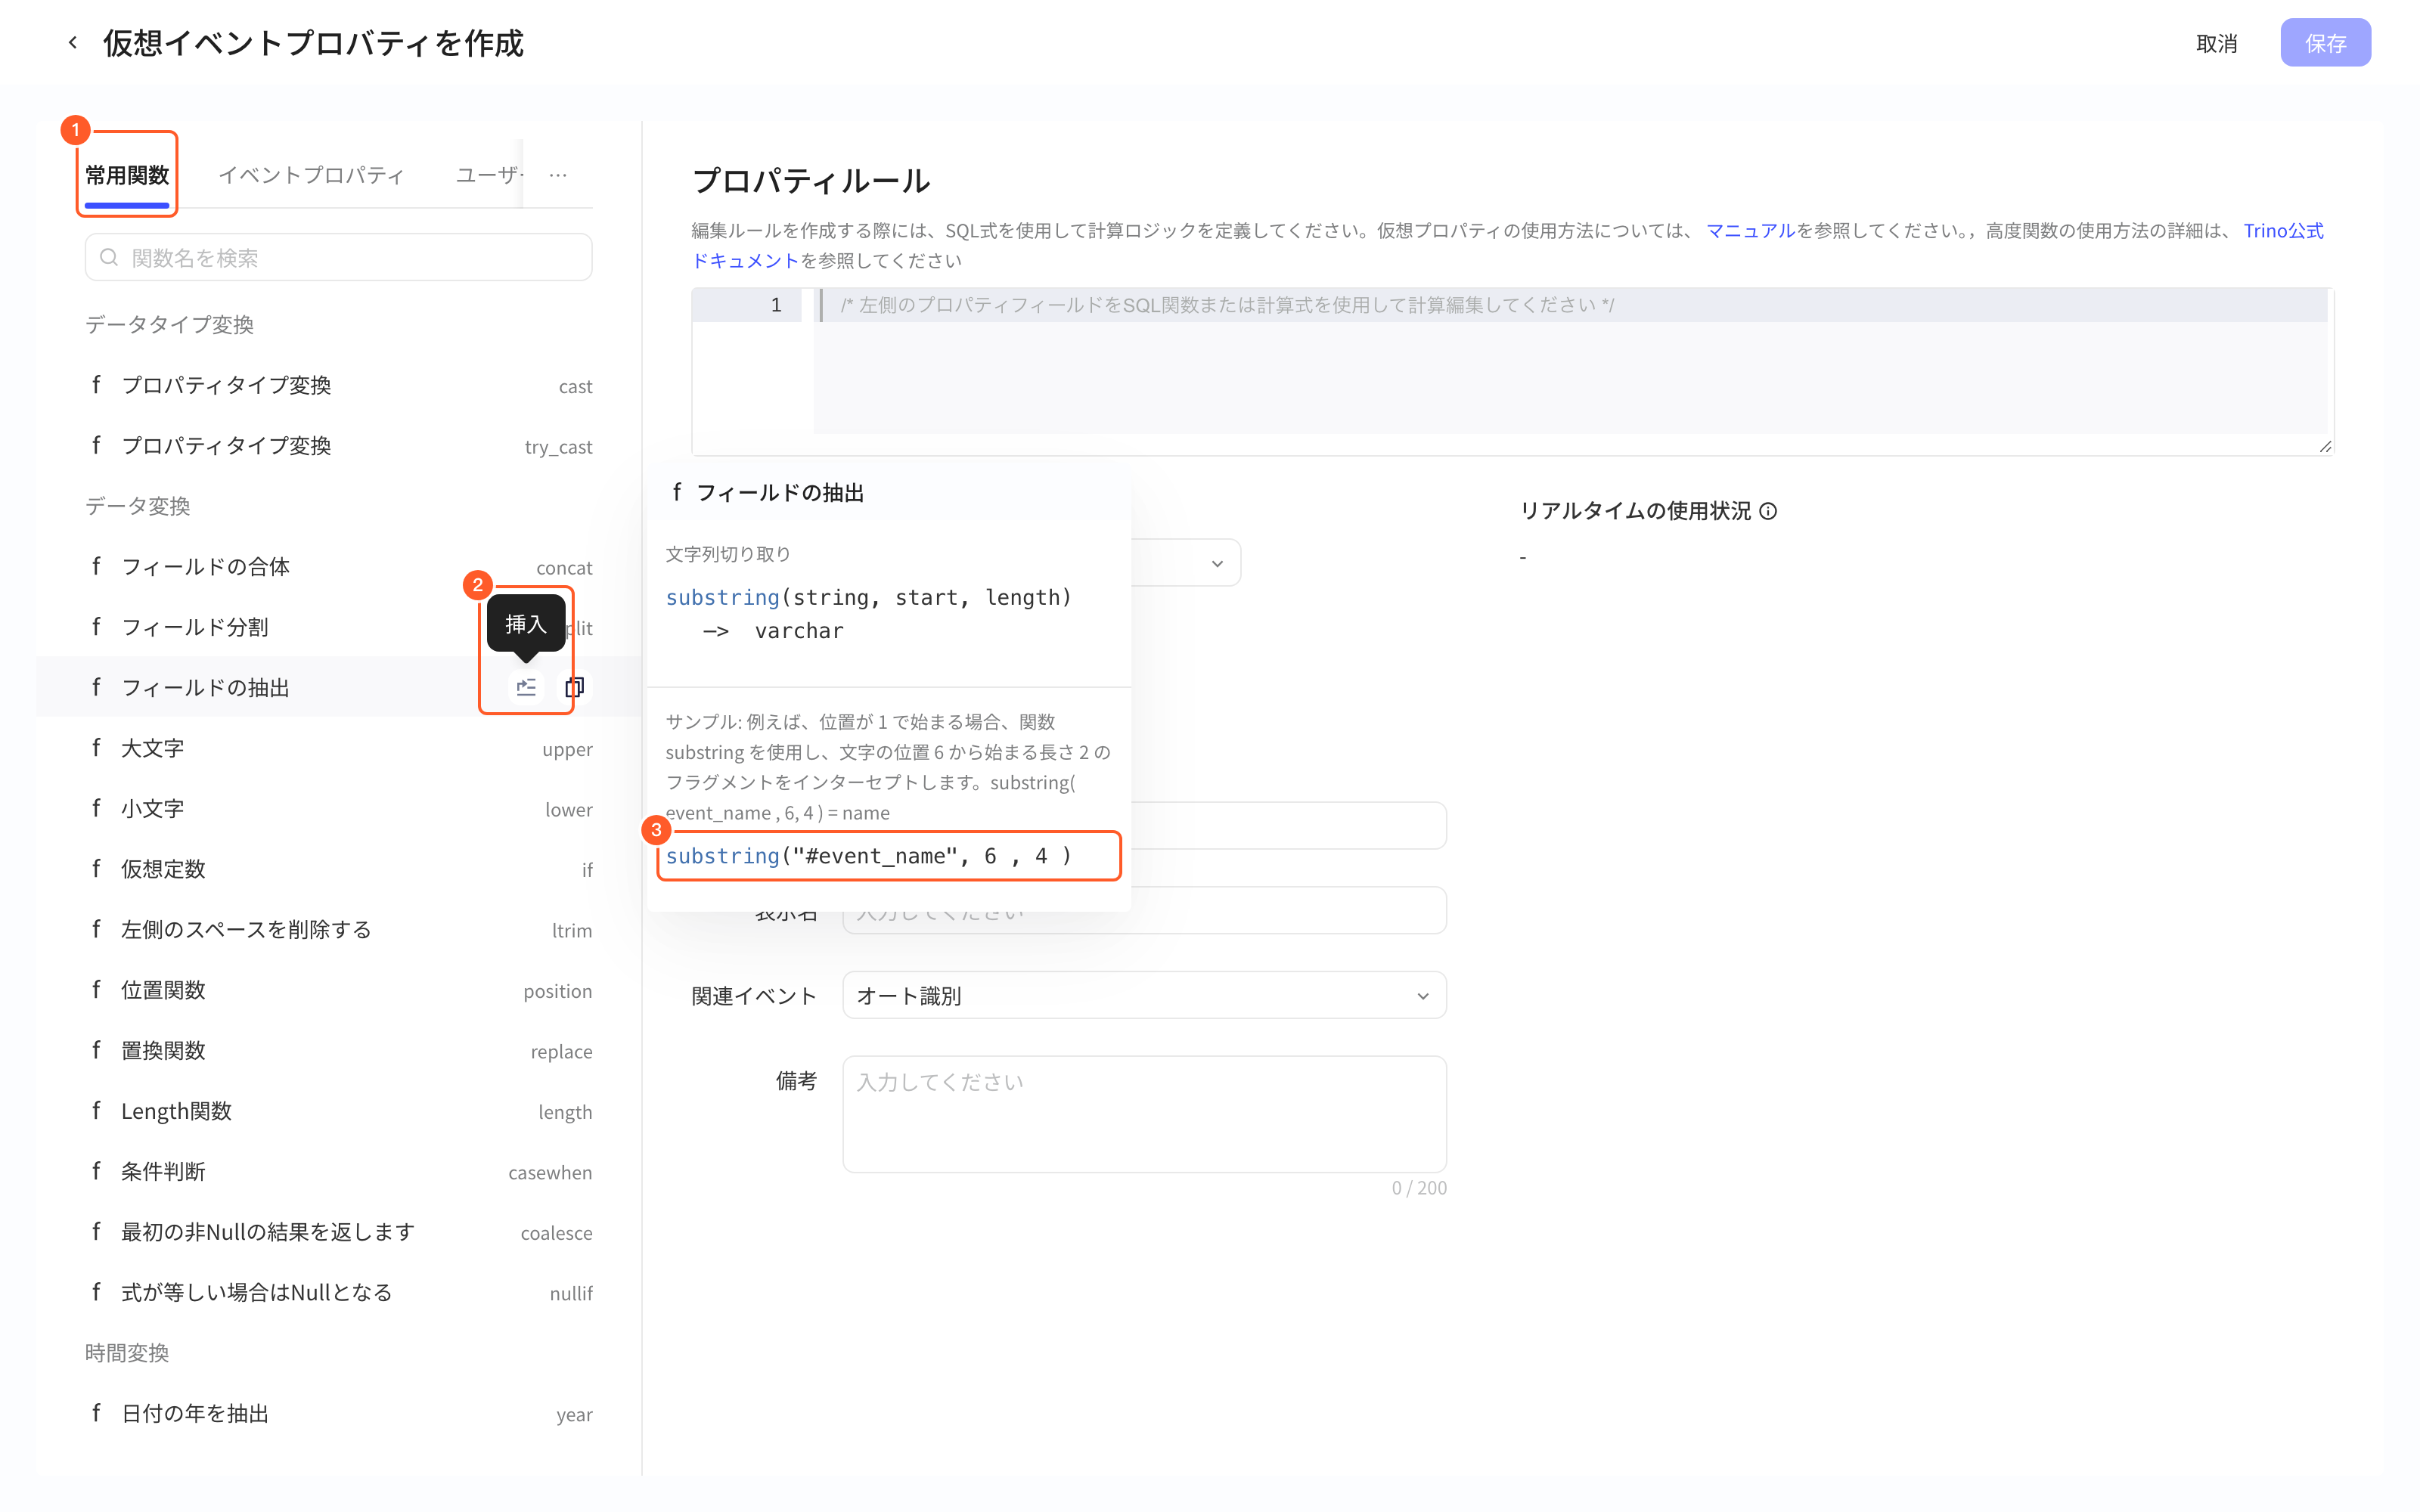
Task: Click the info icon beside リアルタイムの使用状況
Action: pyautogui.click(x=1768, y=511)
